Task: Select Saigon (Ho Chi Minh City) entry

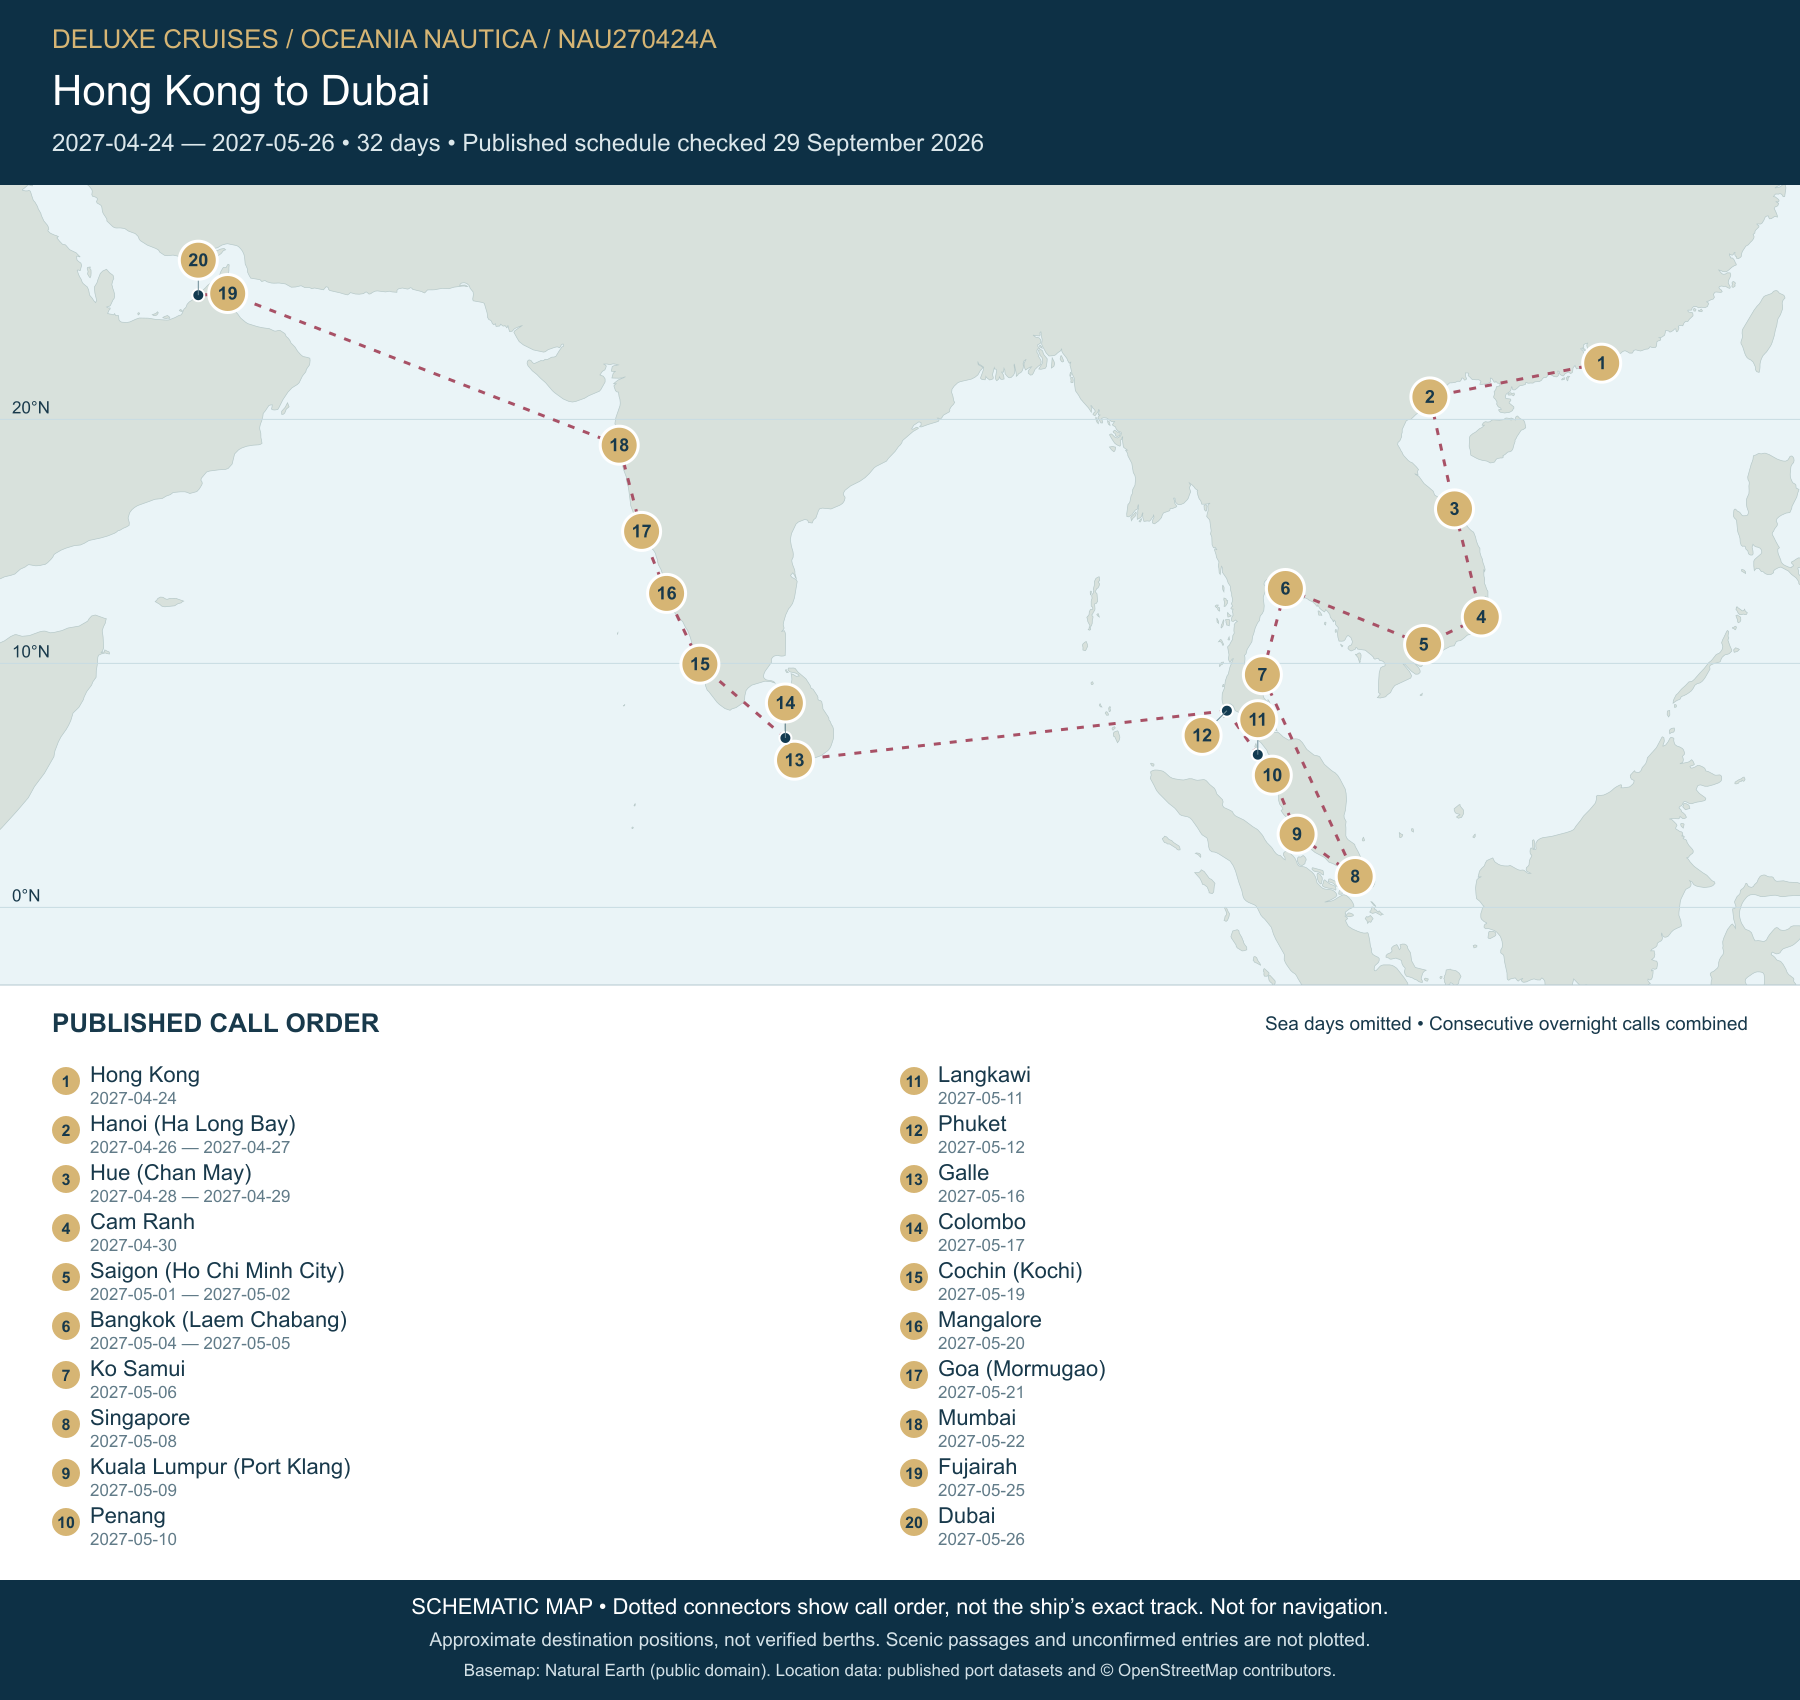Action: (198, 1280)
